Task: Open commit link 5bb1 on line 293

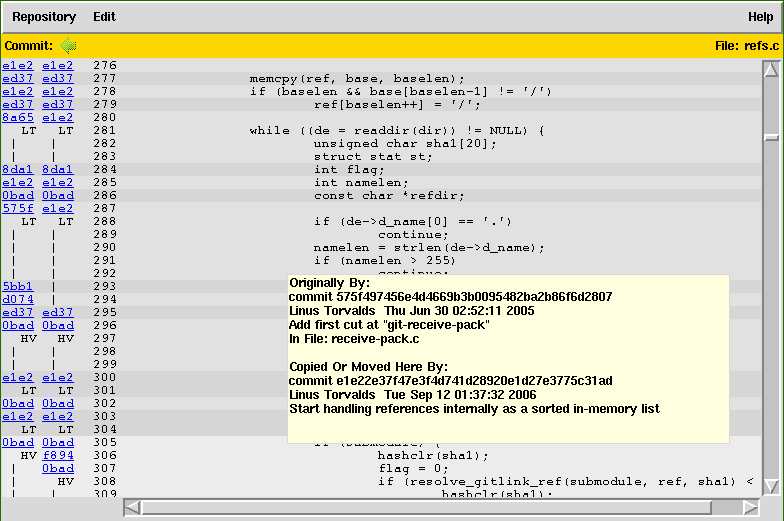Action: click(x=18, y=286)
